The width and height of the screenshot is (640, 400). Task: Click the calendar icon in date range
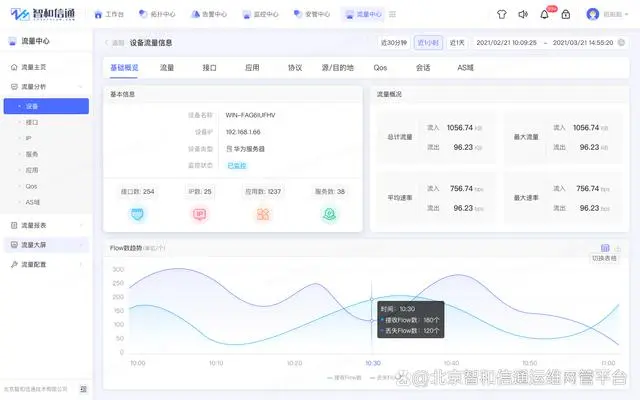tap(621, 42)
